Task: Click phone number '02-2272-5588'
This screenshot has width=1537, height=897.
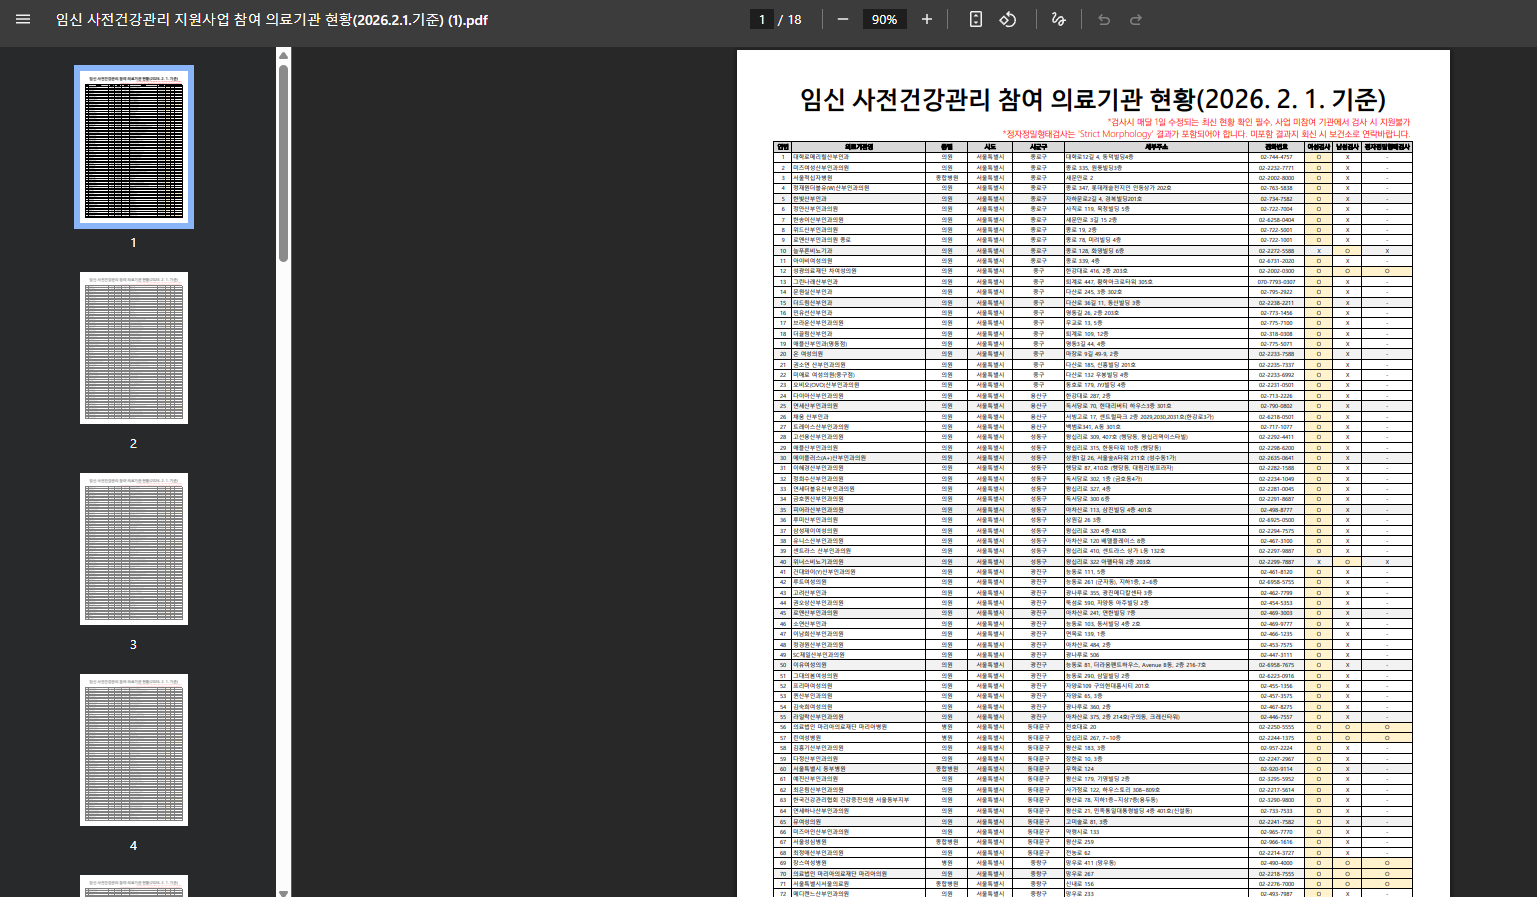Action: (x=1276, y=250)
